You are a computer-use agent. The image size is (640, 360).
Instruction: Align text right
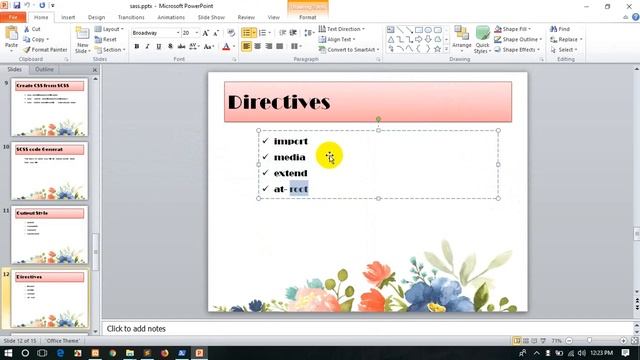point(269,47)
